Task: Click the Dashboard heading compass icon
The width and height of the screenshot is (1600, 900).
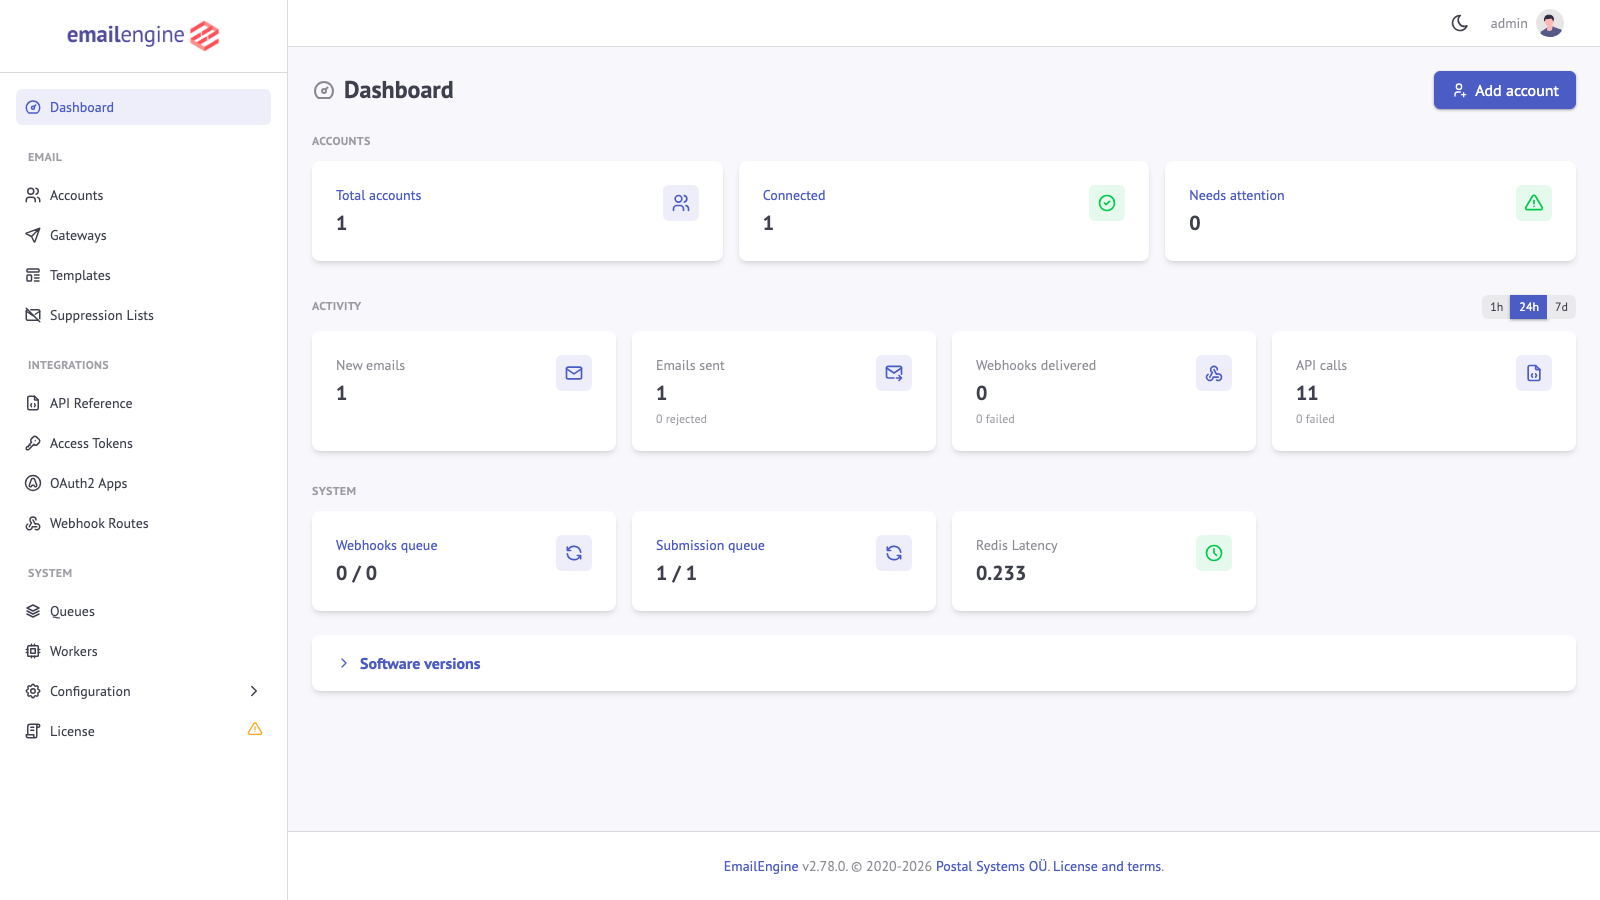Action: coord(324,91)
